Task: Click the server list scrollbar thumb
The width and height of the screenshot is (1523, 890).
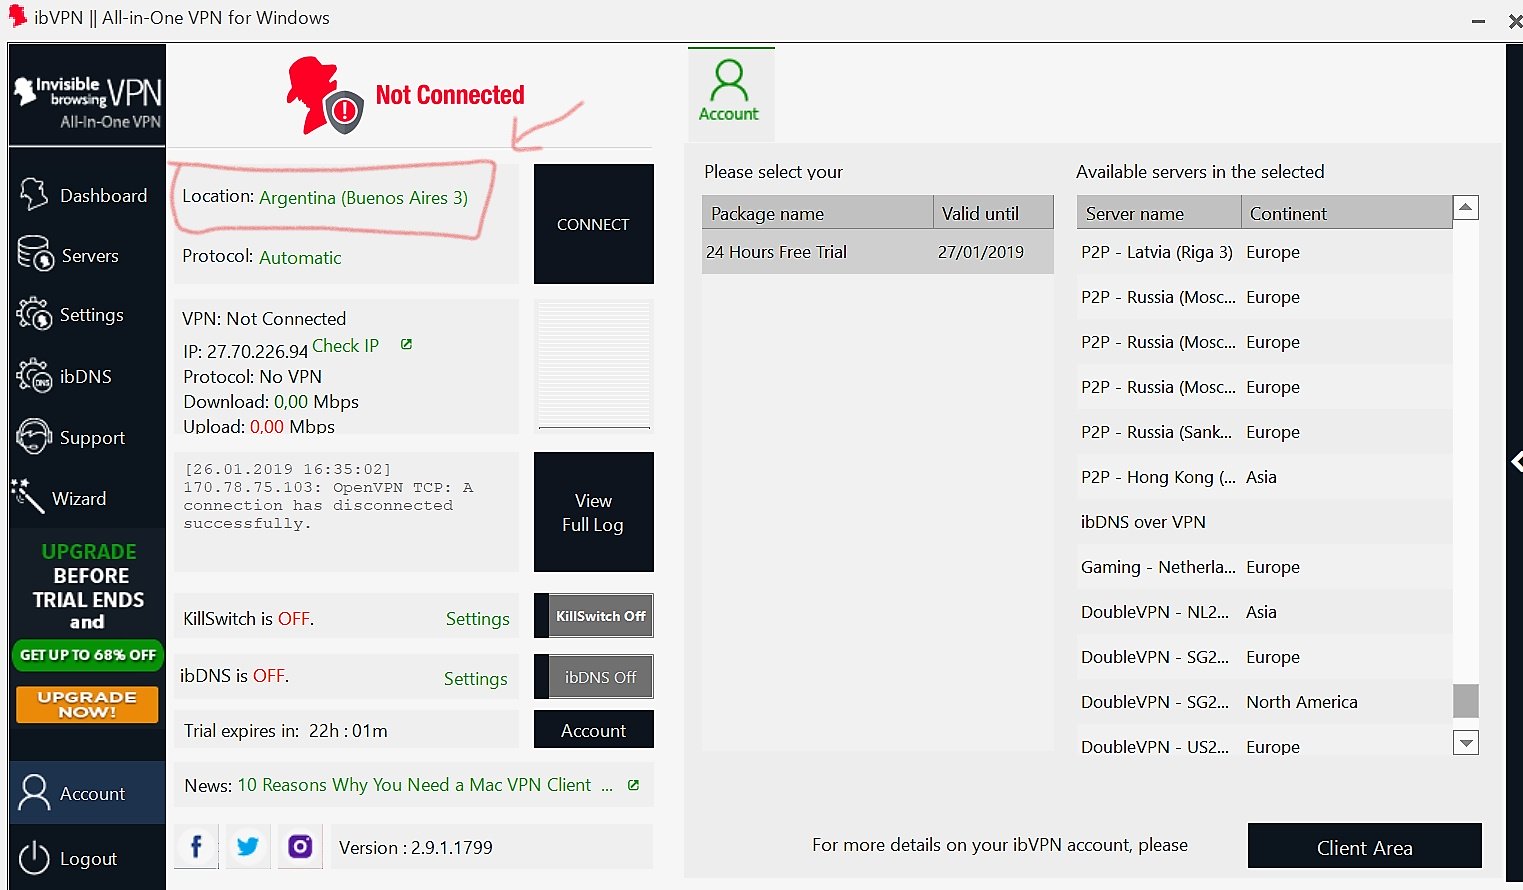Action: coord(1465,700)
